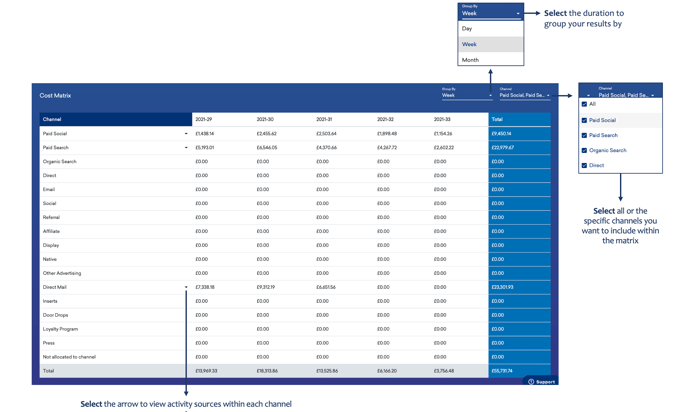688x412 pixels.
Task: Expand the Paid Social row arrow
Action: (x=186, y=134)
